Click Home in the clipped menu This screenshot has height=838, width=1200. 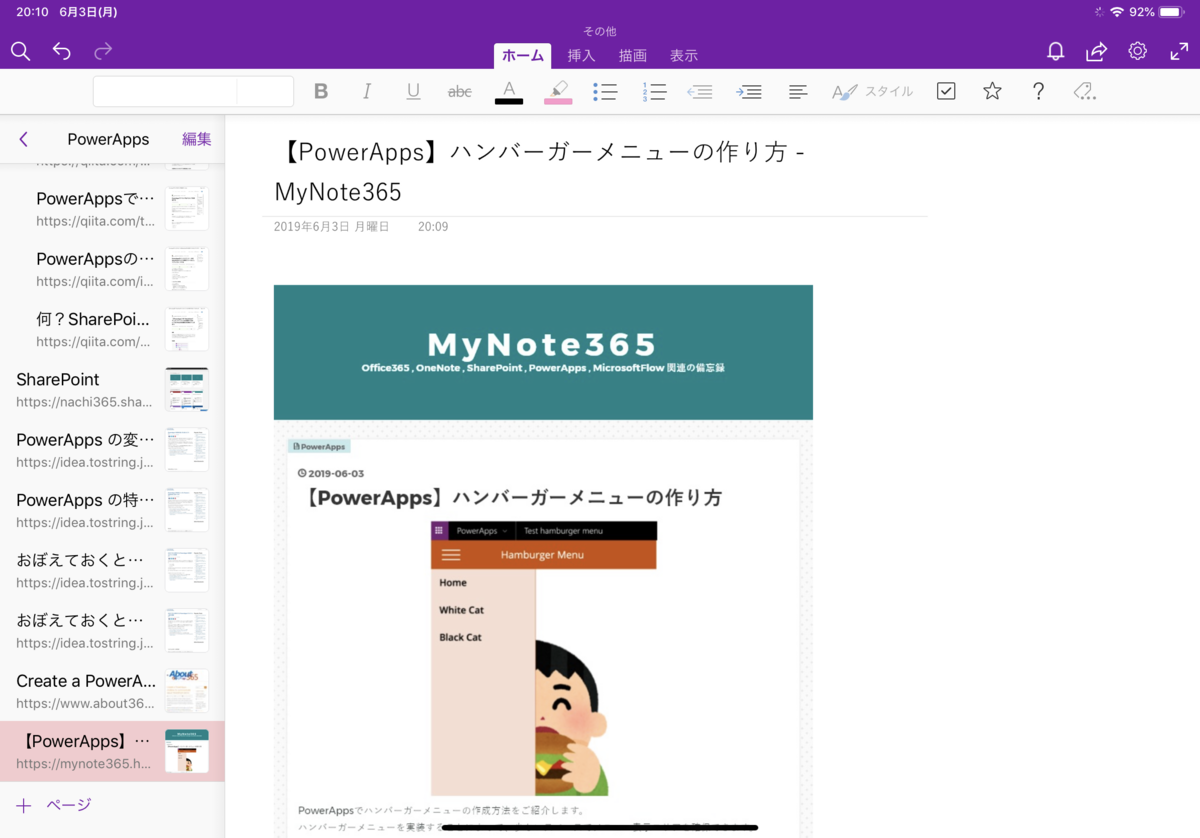453,582
